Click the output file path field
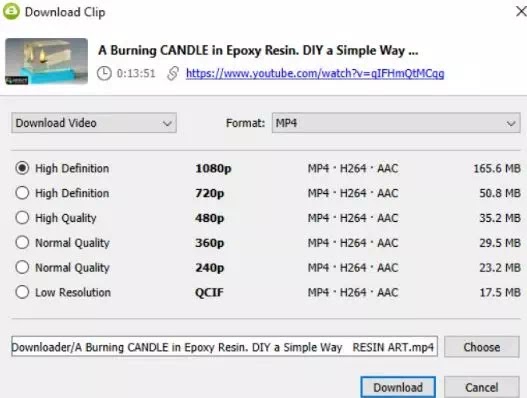 (x=225, y=347)
